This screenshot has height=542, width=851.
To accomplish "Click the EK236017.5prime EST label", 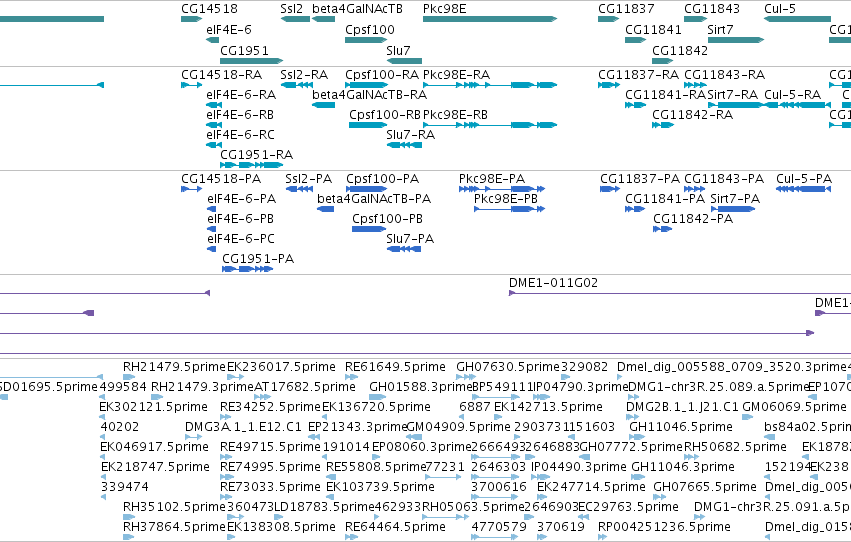I will [x=281, y=367].
